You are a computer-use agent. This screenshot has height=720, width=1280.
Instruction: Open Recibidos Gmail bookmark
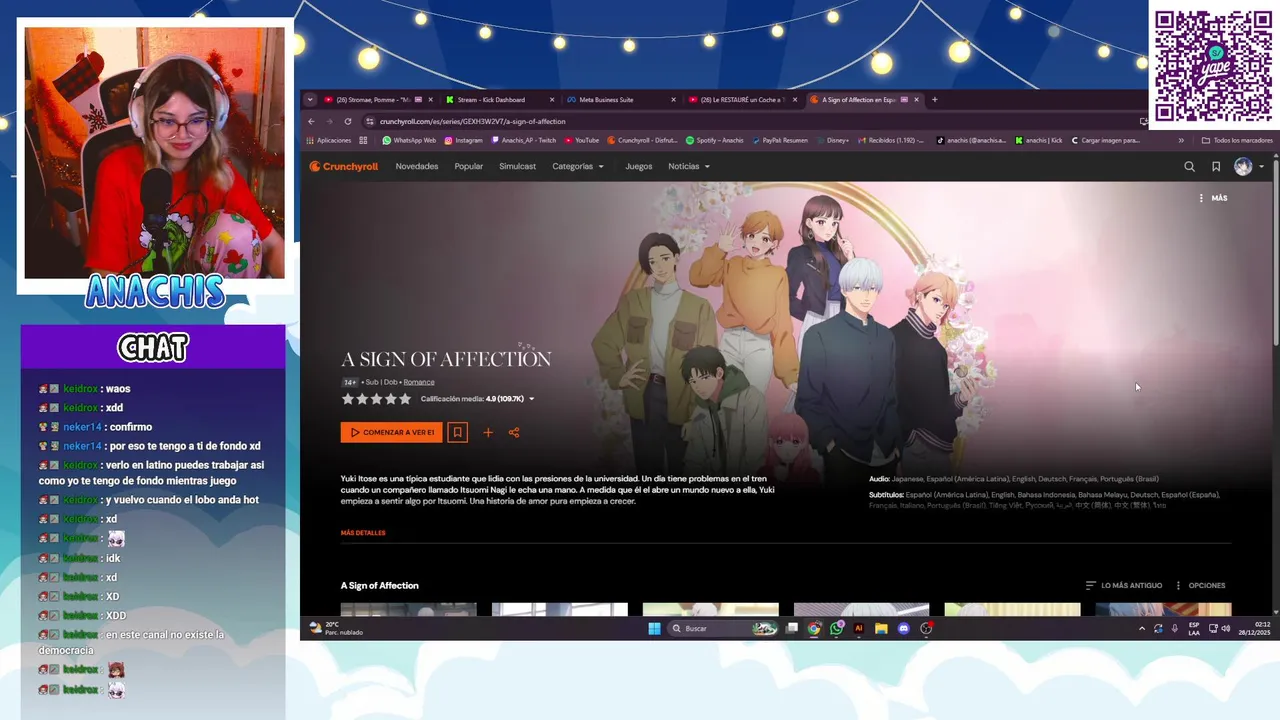[x=891, y=141]
